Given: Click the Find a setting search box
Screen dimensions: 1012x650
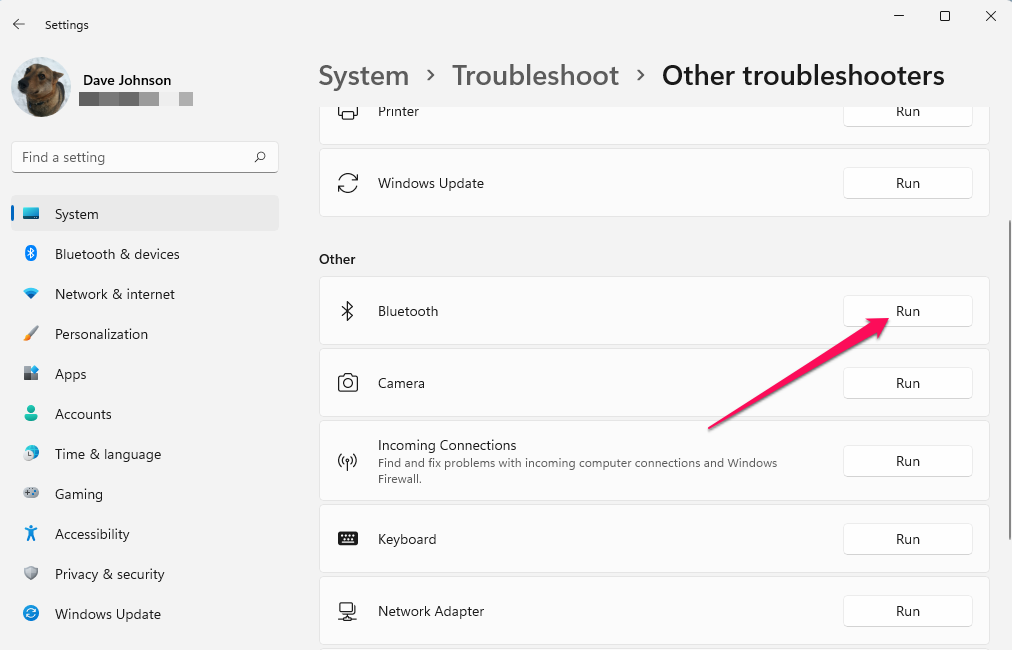Looking at the screenshot, I should pos(145,157).
